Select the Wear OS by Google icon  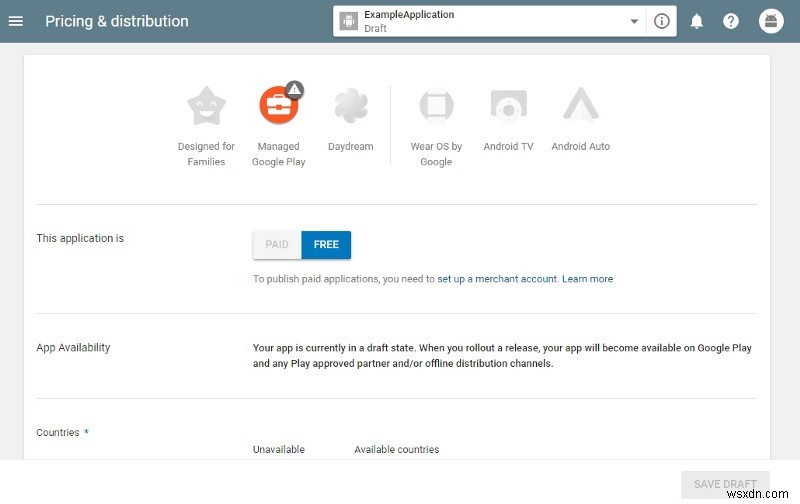(x=436, y=106)
